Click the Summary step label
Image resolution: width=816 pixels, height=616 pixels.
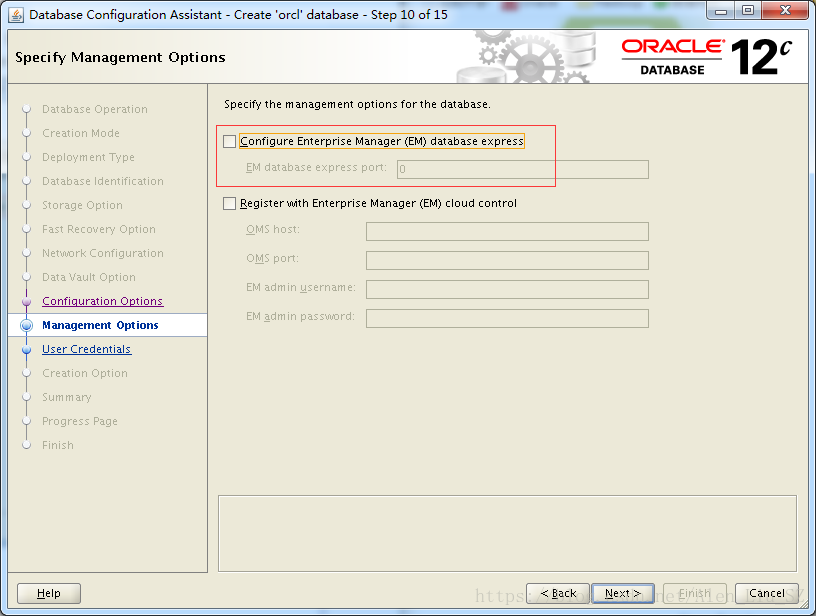[67, 397]
